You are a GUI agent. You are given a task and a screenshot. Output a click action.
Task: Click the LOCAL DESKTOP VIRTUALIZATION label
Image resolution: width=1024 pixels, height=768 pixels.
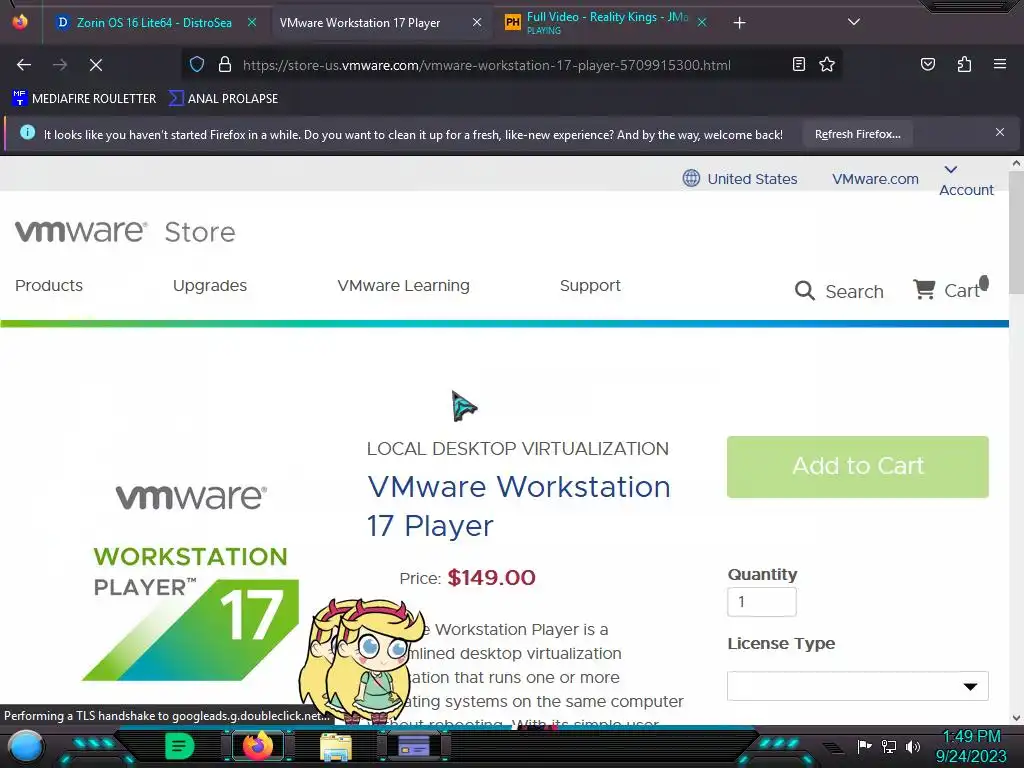point(517,449)
